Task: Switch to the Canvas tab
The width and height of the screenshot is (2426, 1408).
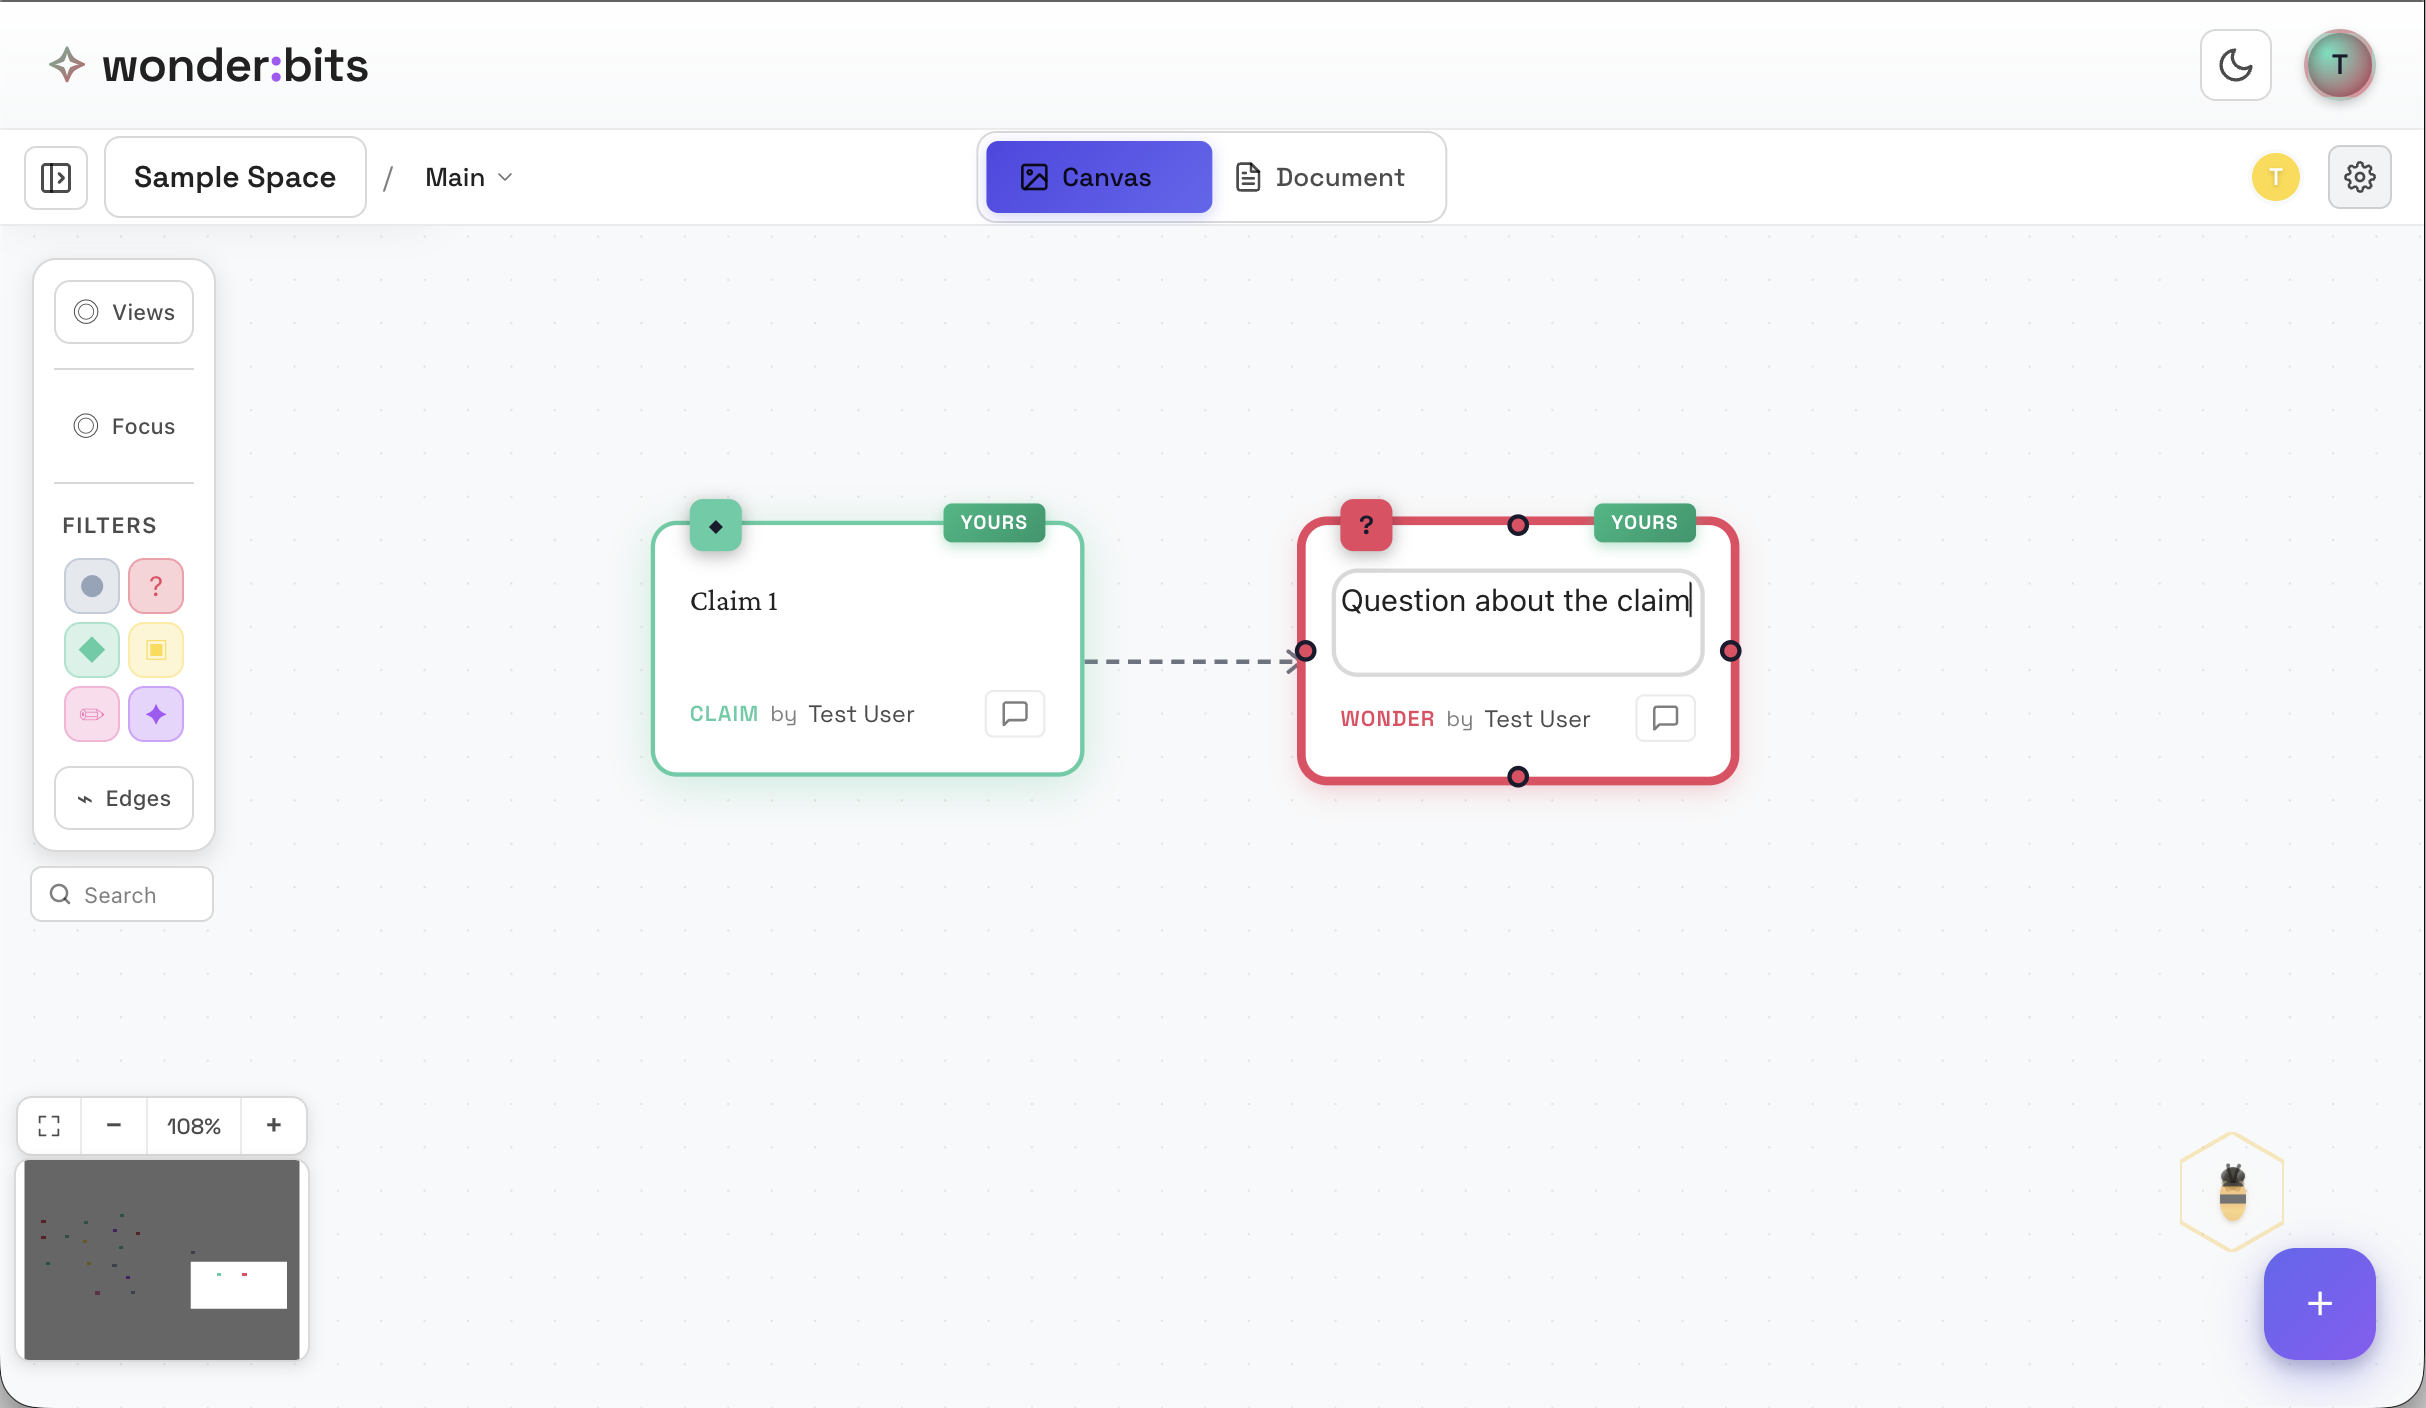Action: tap(1097, 177)
